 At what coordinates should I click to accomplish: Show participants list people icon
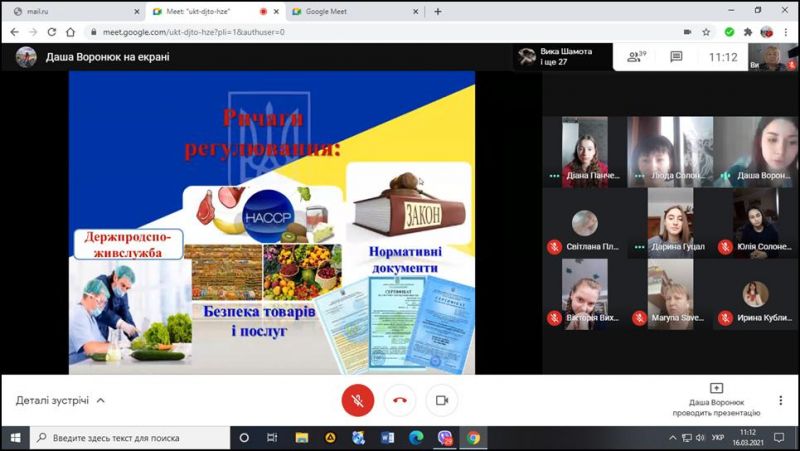[636, 57]
